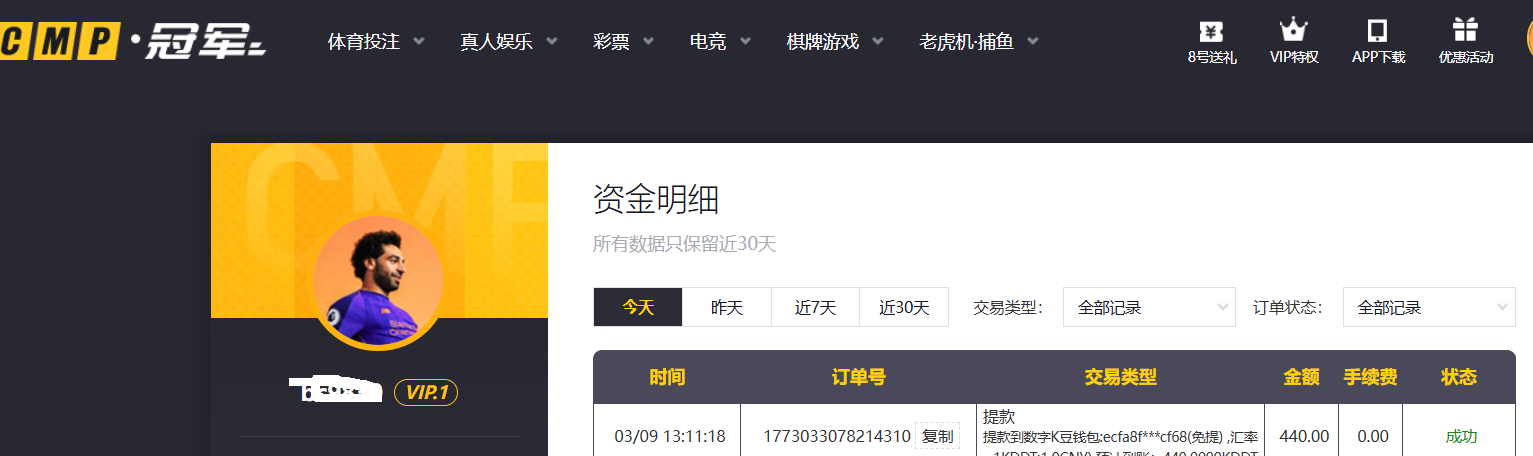Click the 成功 status cell
The height and width of the screenshot is (456, 1533).
click(x=1461, y=436)
